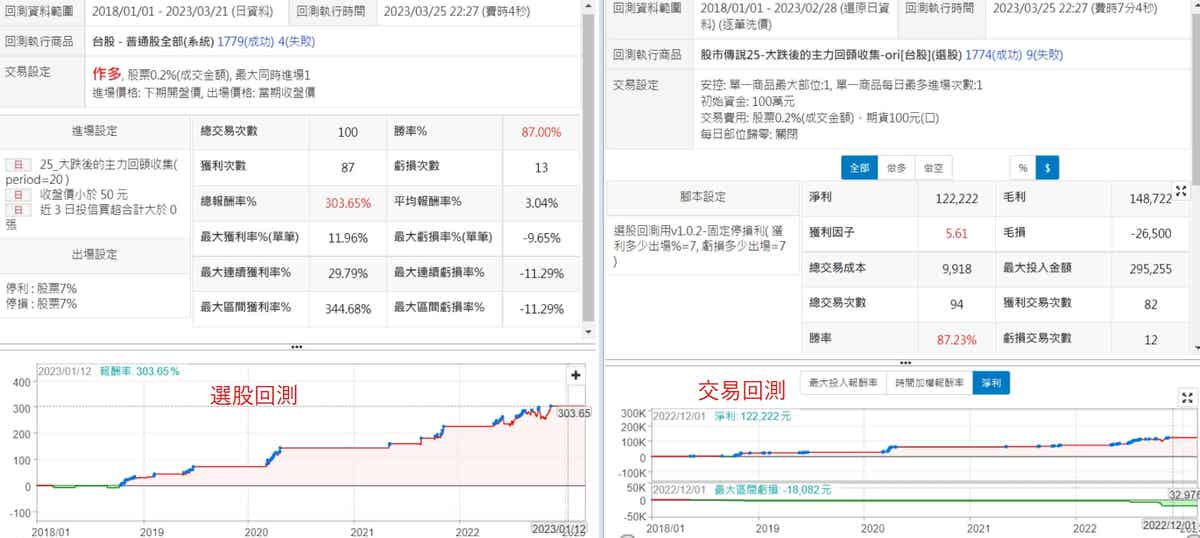
Task: Click the left panel splitter dots handle
Action: [x=296, y=346]
